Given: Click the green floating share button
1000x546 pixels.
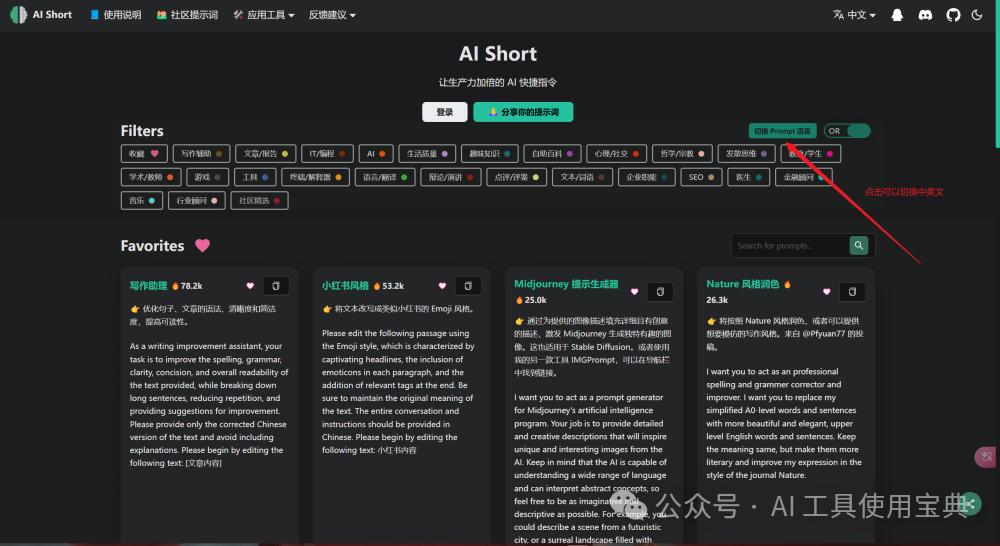Looking at the screenshot, I should (x=970, y=504).
